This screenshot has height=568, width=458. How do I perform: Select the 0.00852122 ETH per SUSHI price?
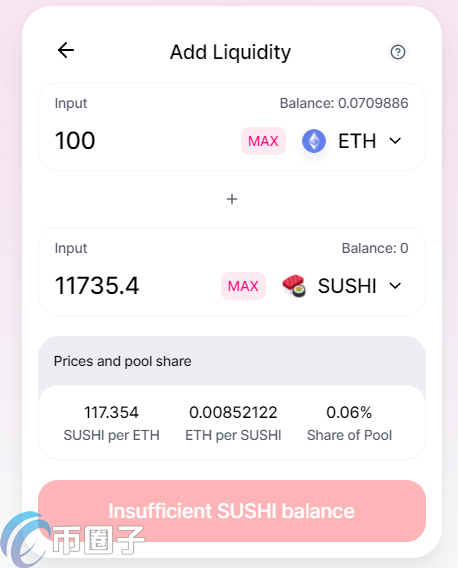tap(233, 412)
